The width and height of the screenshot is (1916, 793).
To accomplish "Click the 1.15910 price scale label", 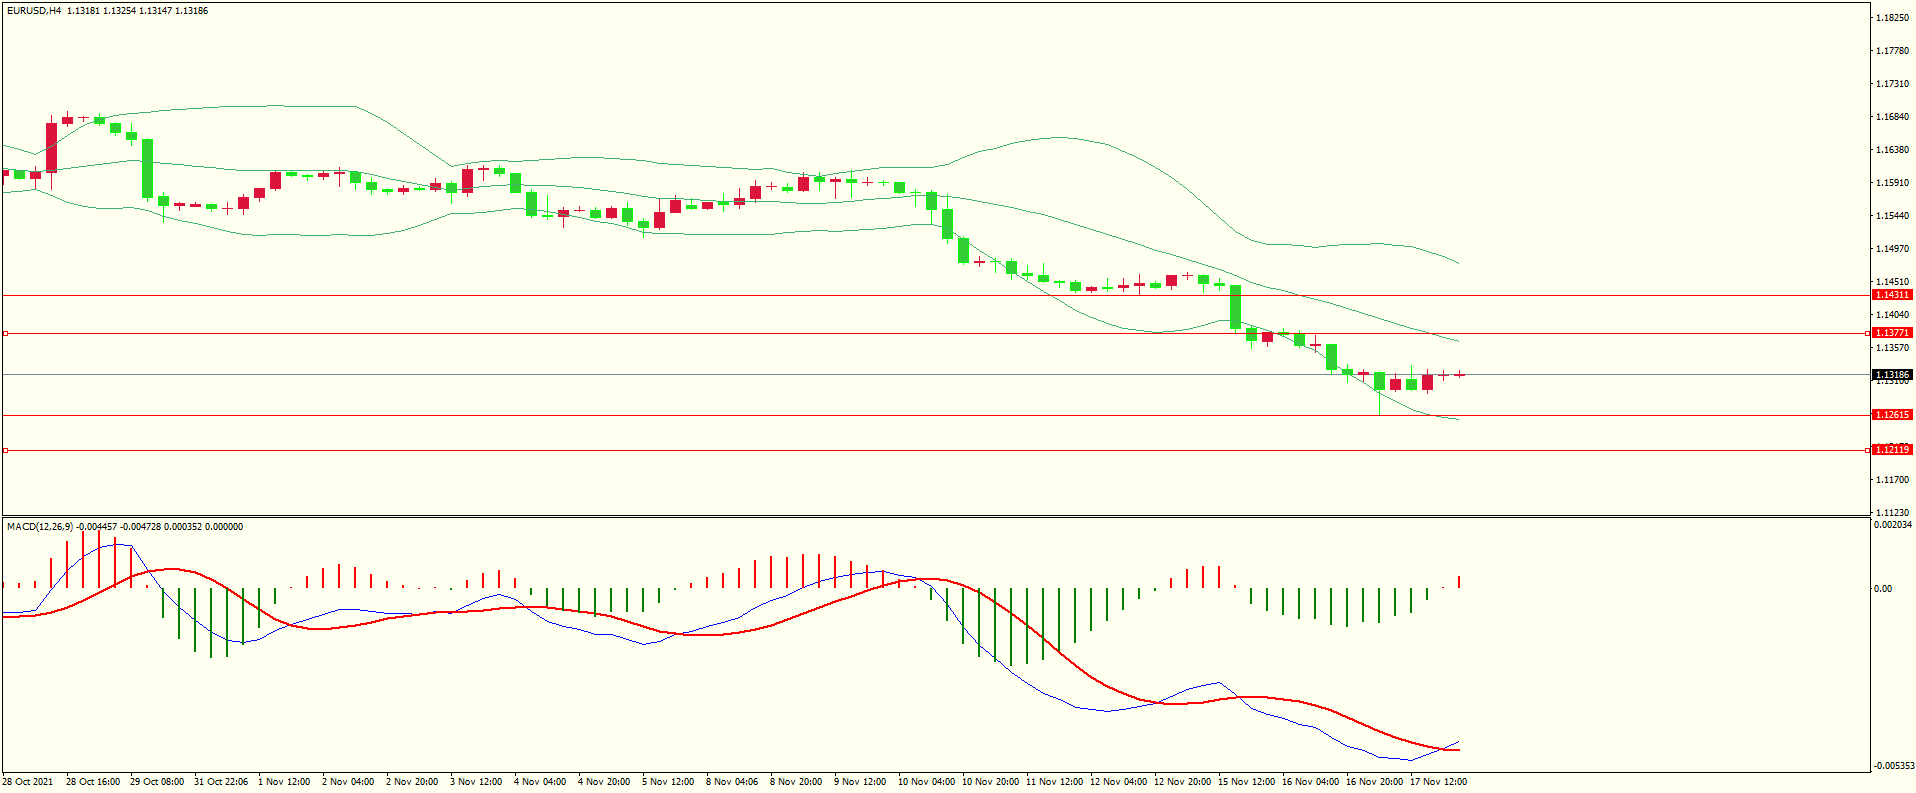I will 1892,183.
